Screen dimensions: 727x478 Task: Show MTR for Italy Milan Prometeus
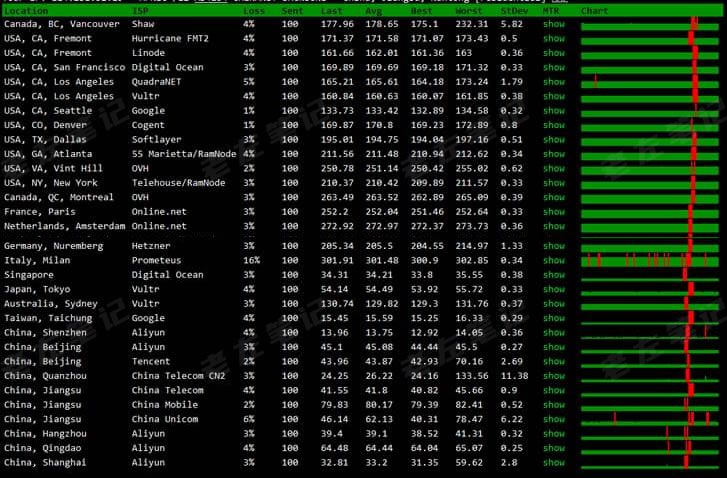[553, 260]
